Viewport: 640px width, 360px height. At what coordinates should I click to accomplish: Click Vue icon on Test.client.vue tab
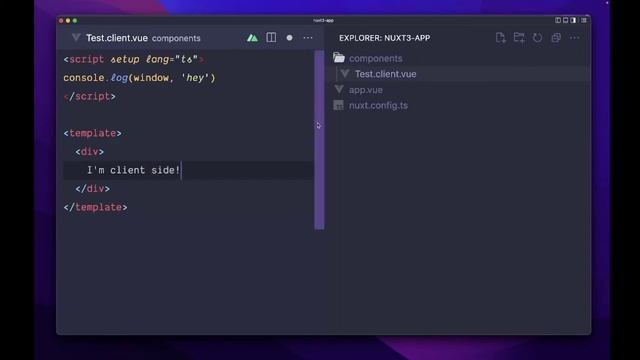point(76,38)
